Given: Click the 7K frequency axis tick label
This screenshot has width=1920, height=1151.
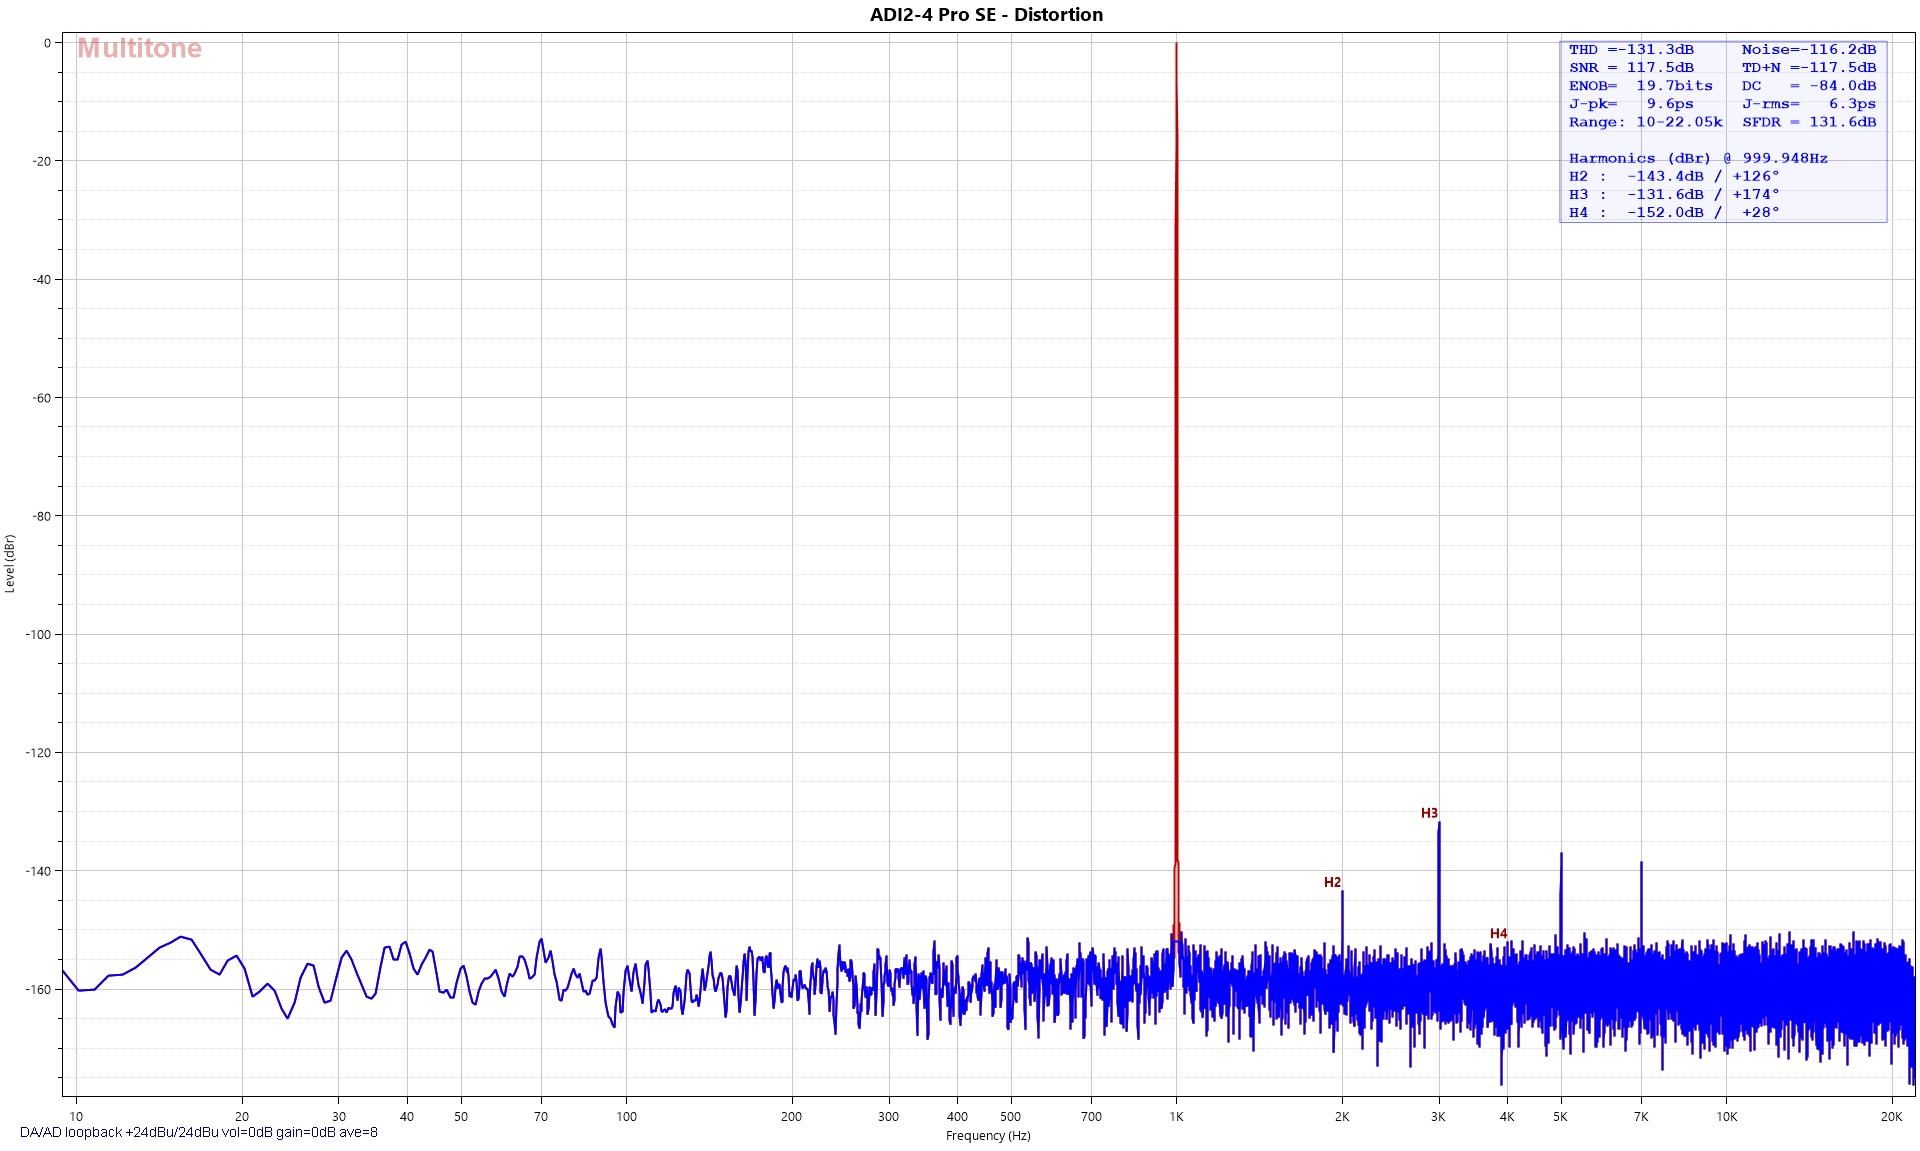Looking at the screenshot, I should [1641, 1116].
